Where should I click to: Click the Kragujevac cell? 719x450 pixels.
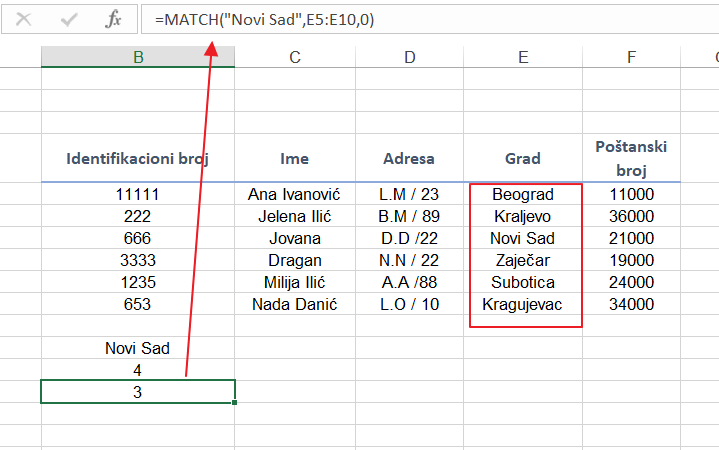pos(523,304)
